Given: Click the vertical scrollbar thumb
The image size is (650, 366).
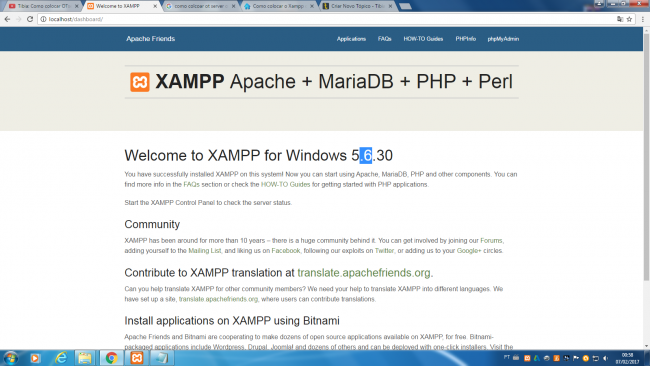Looking at the screenshot, I should pyautogui.click(x=646, y=157).
